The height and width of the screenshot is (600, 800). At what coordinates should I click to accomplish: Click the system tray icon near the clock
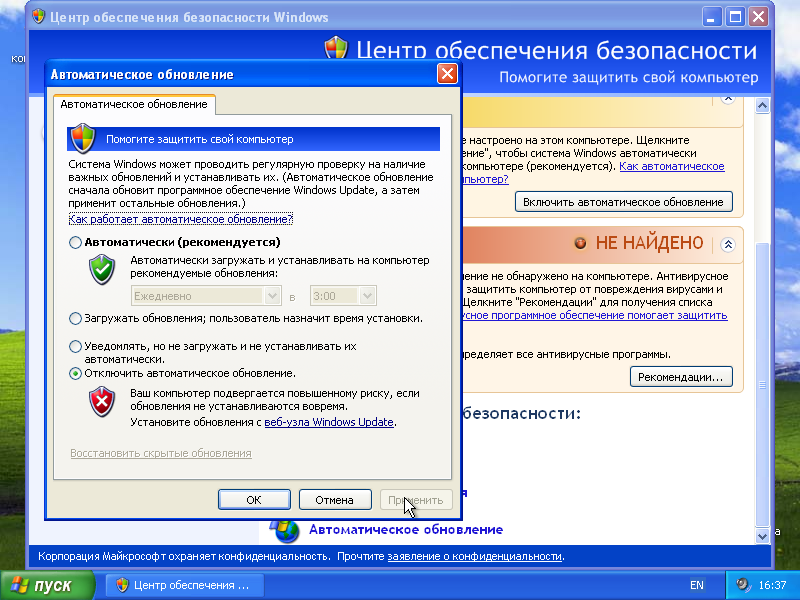(x=744, y=584)
